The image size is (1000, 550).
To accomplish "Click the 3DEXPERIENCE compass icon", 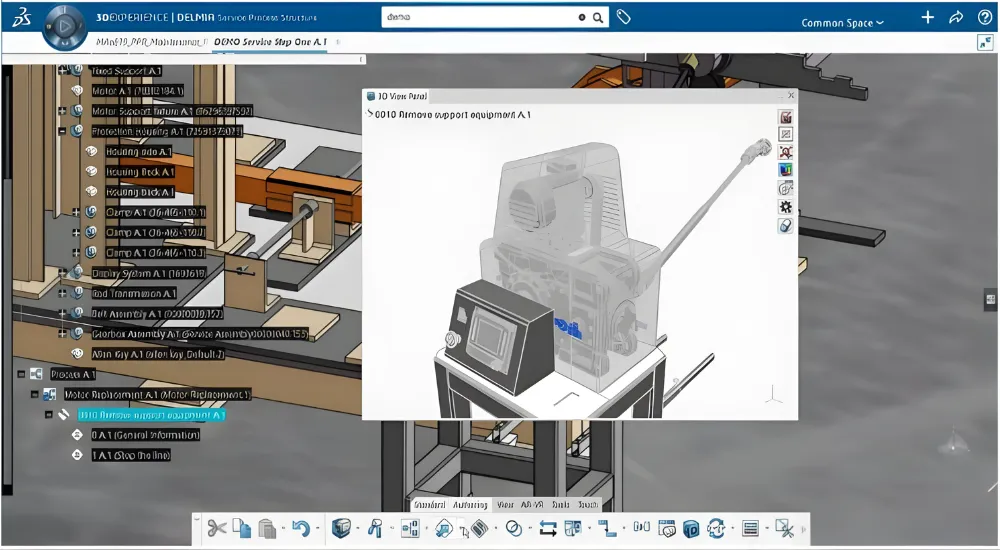I will coord(64,24).
